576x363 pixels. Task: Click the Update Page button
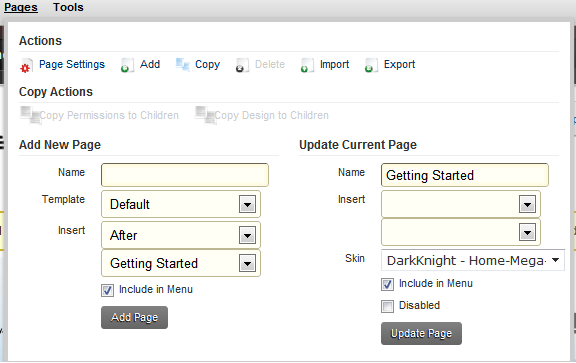421,334
